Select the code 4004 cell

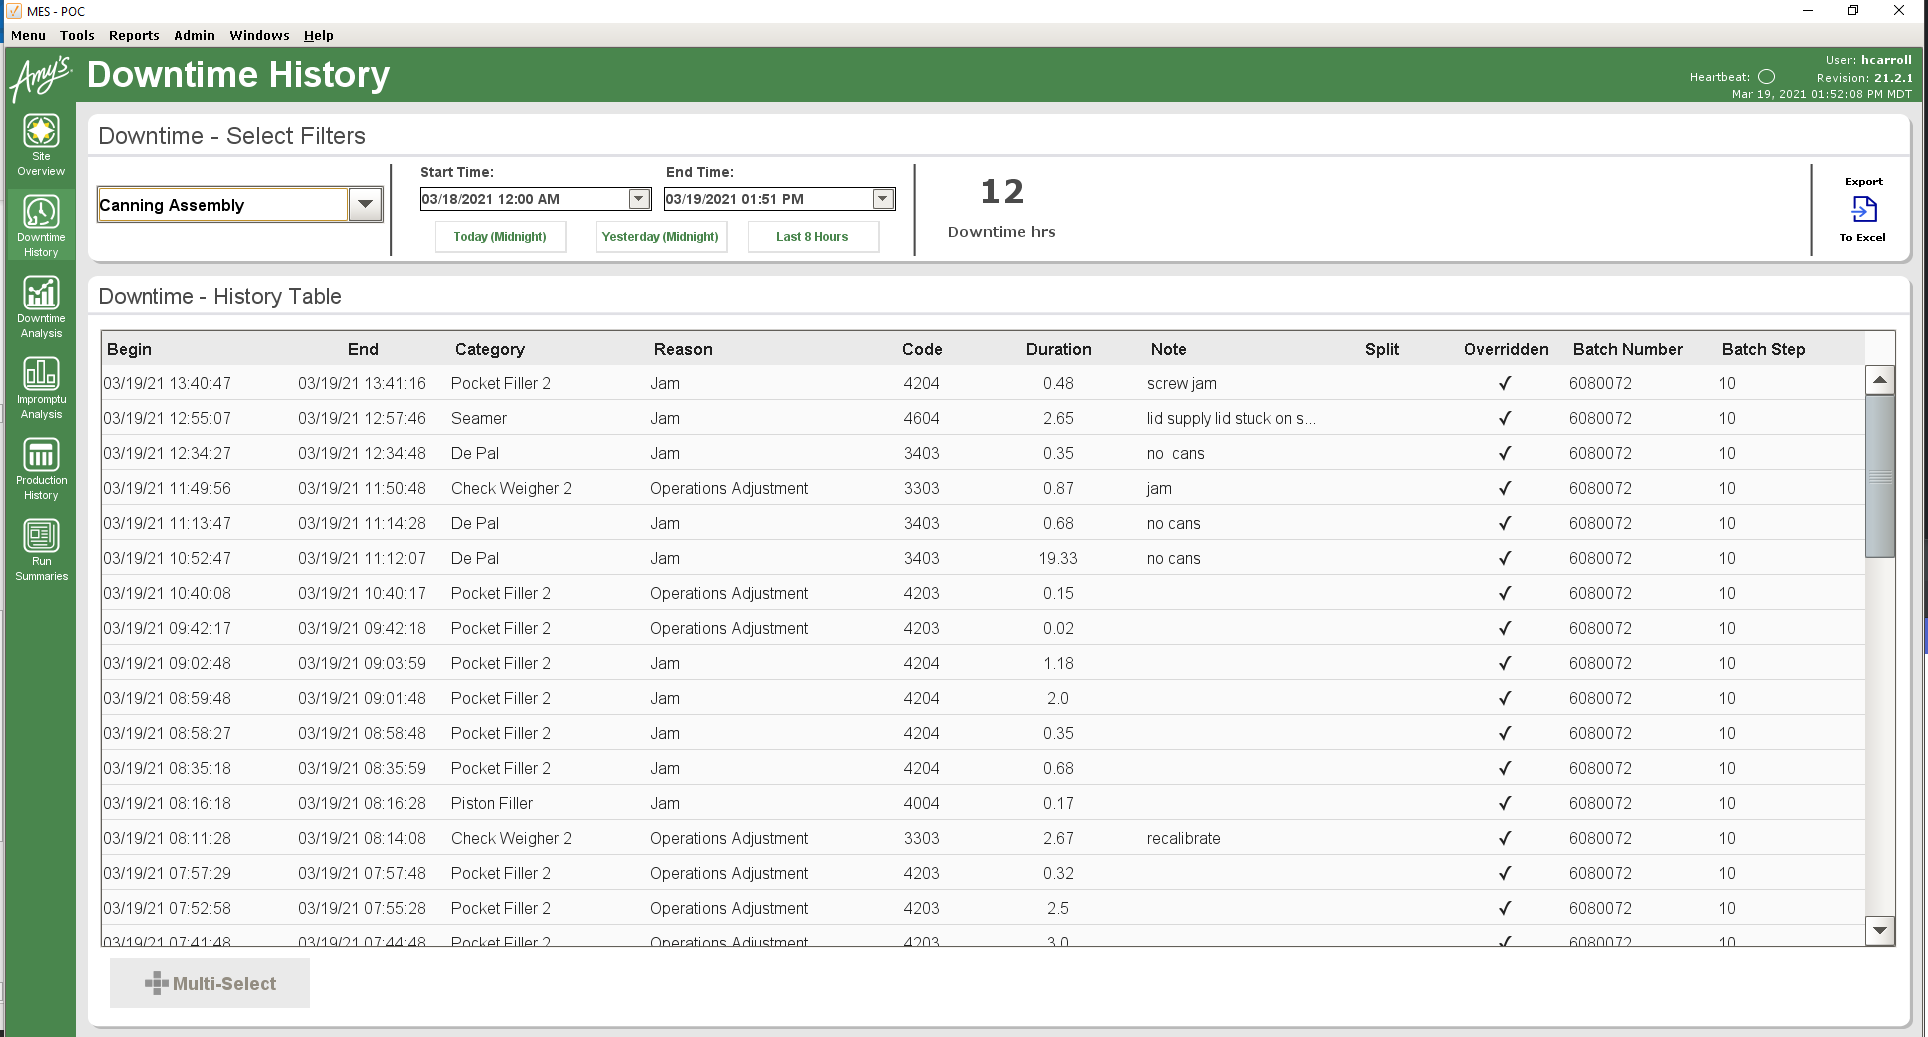tap(922, 803)
